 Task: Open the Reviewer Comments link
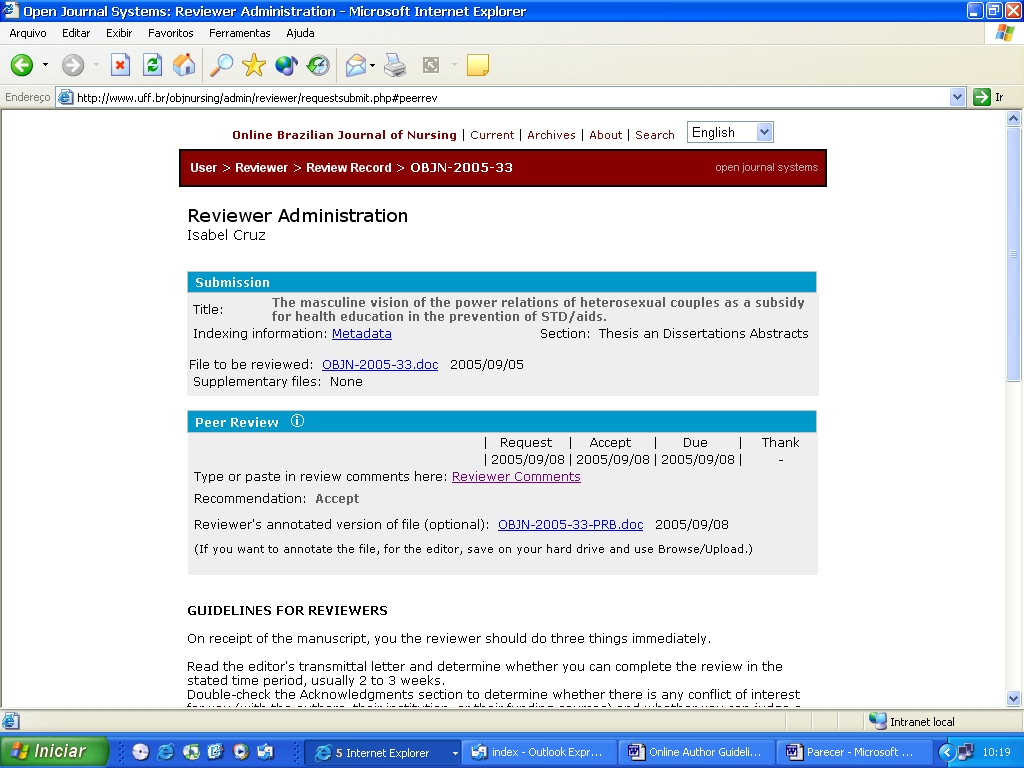click(516, 477)
